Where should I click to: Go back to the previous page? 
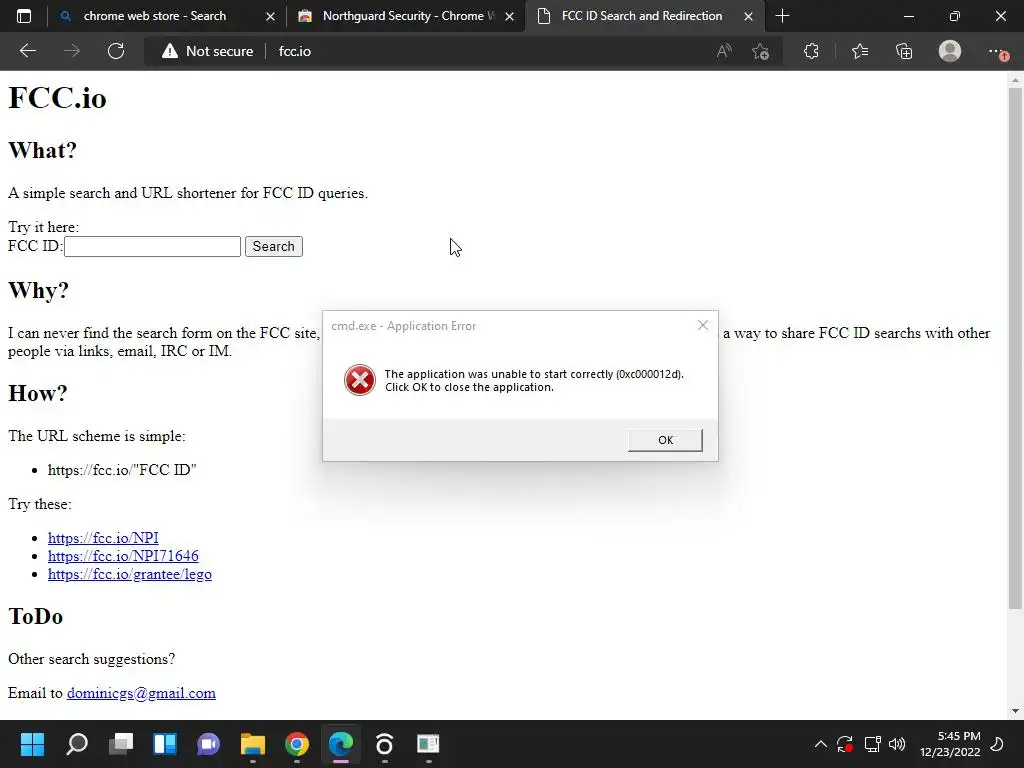(27, 51)
